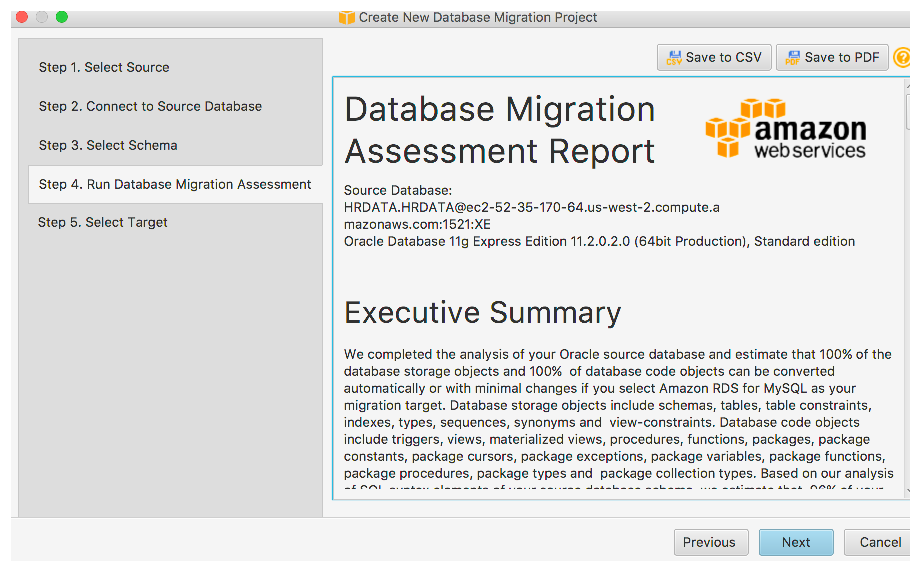Go to Step 2. Connect to Source Database
Image resolution: width=923 pixels, height=575 pixels.
150,107
